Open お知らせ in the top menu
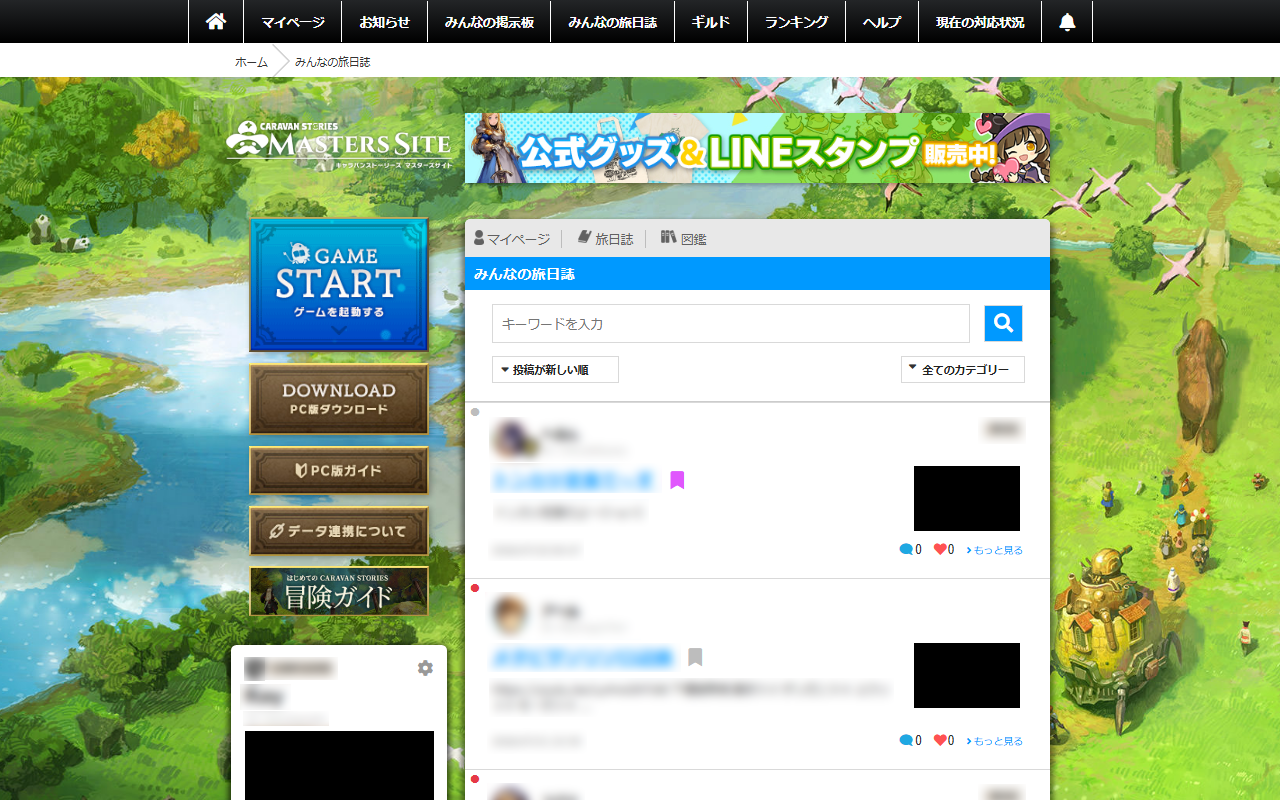The image size is (1280, 800). [385, 22]
